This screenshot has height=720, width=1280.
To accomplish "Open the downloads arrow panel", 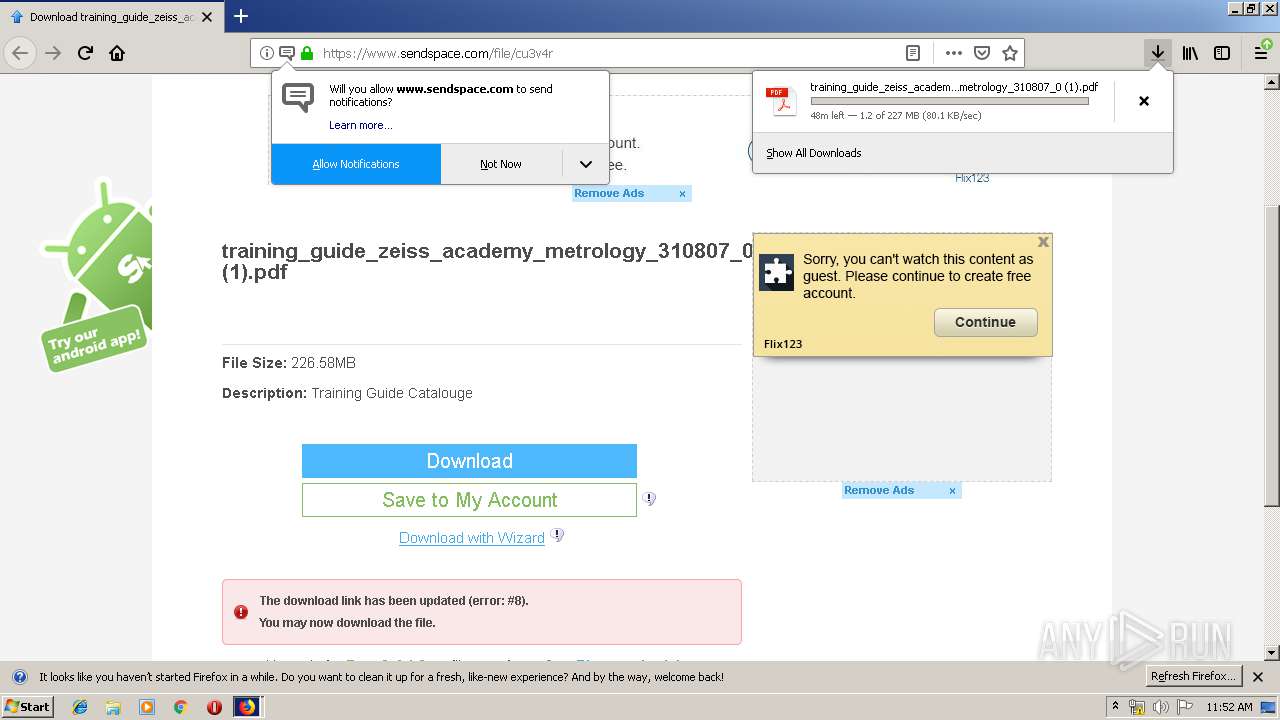I will pyautogui.click(x=1158, y=53).
